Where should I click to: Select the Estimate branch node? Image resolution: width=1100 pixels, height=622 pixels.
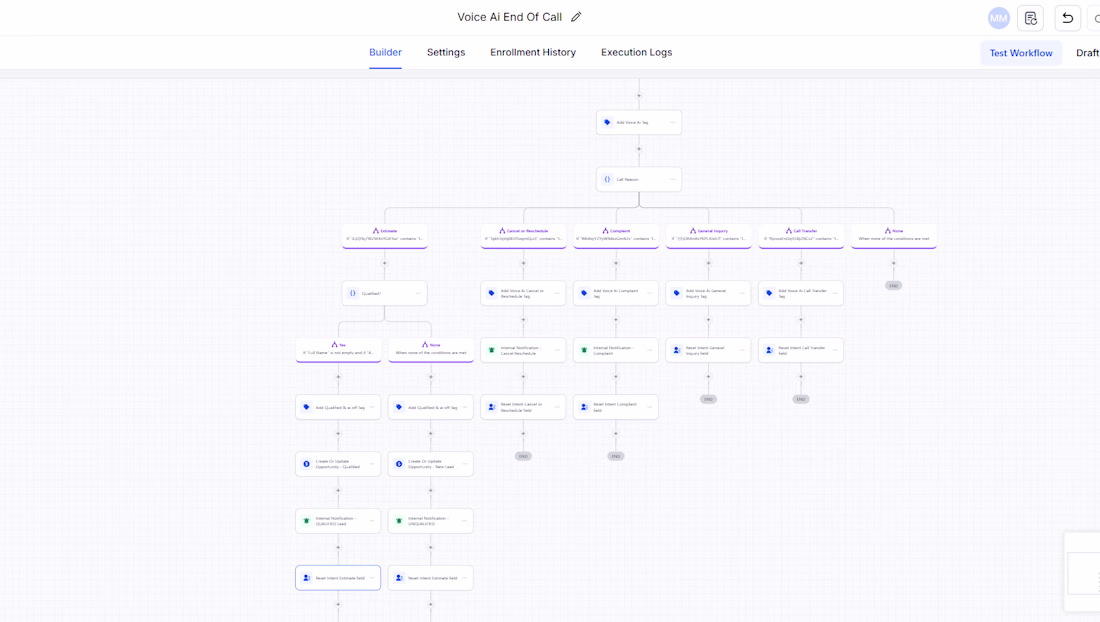[x=384, y=236]
